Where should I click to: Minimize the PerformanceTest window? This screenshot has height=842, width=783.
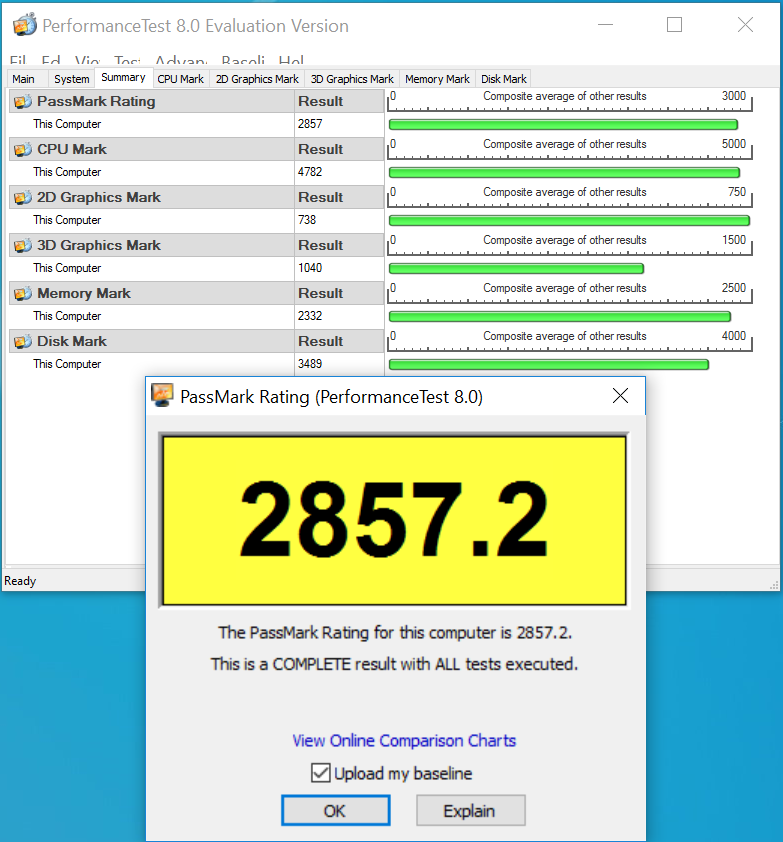point(605,25)
